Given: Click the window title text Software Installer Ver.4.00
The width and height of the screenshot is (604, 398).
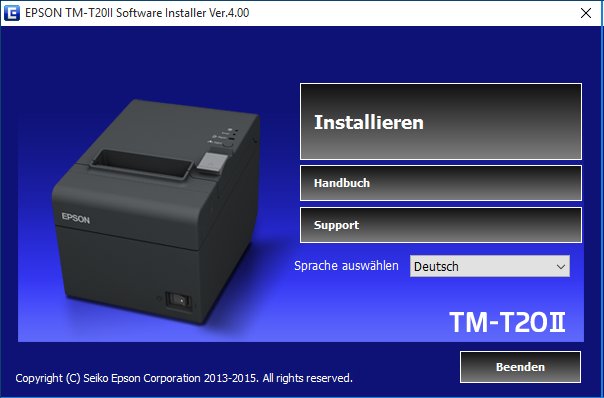Looking at the screenshot, I should [x=183, y=13].
